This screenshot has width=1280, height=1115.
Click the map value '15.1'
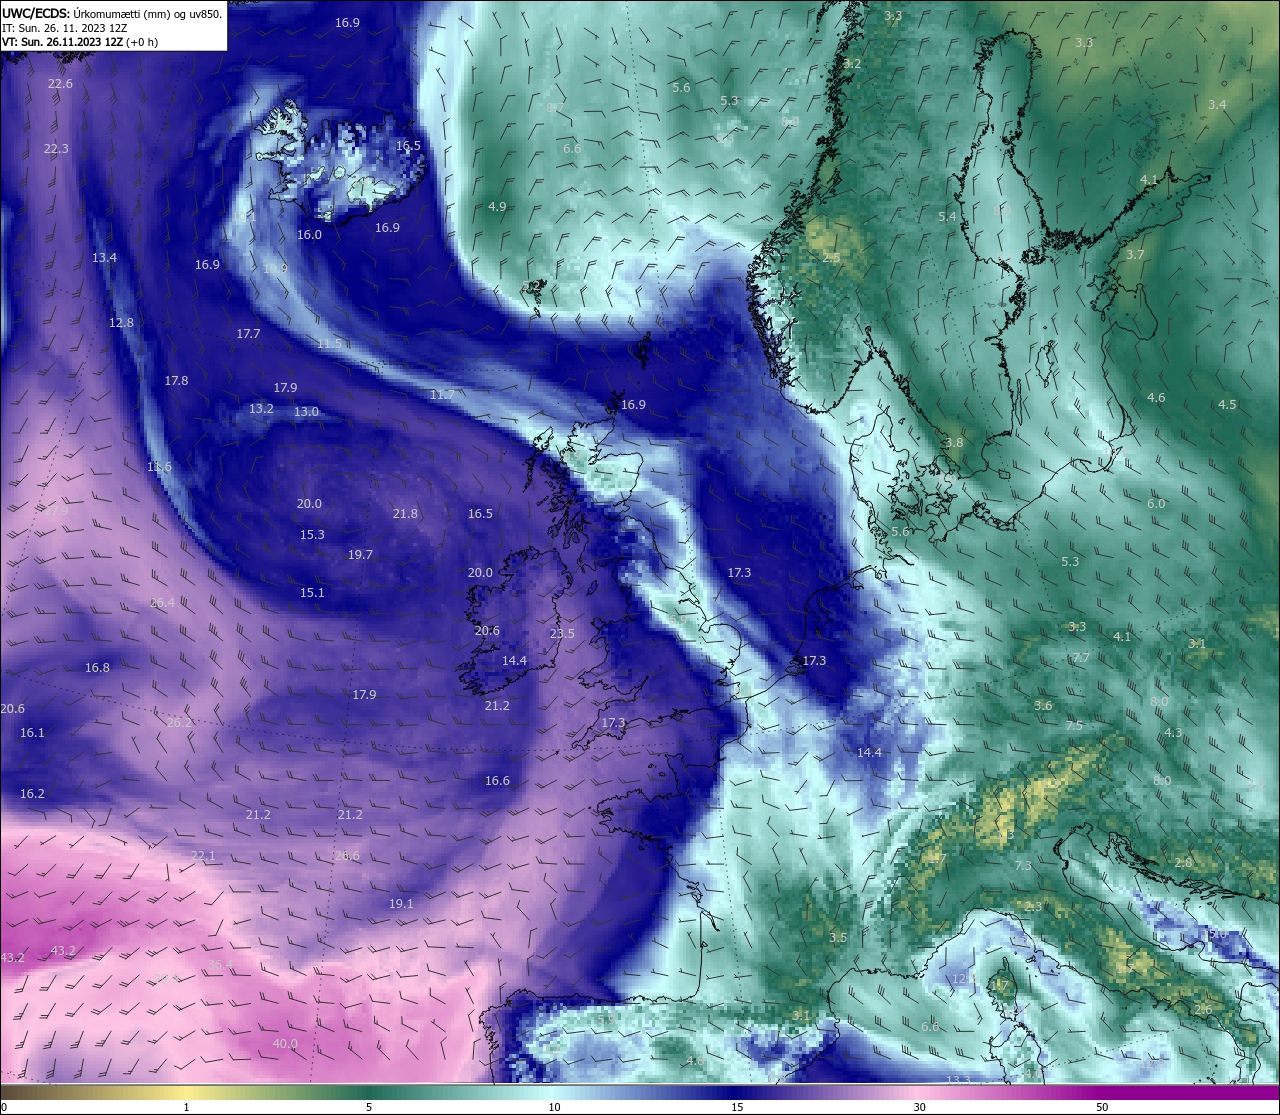(x=312, y=593)
